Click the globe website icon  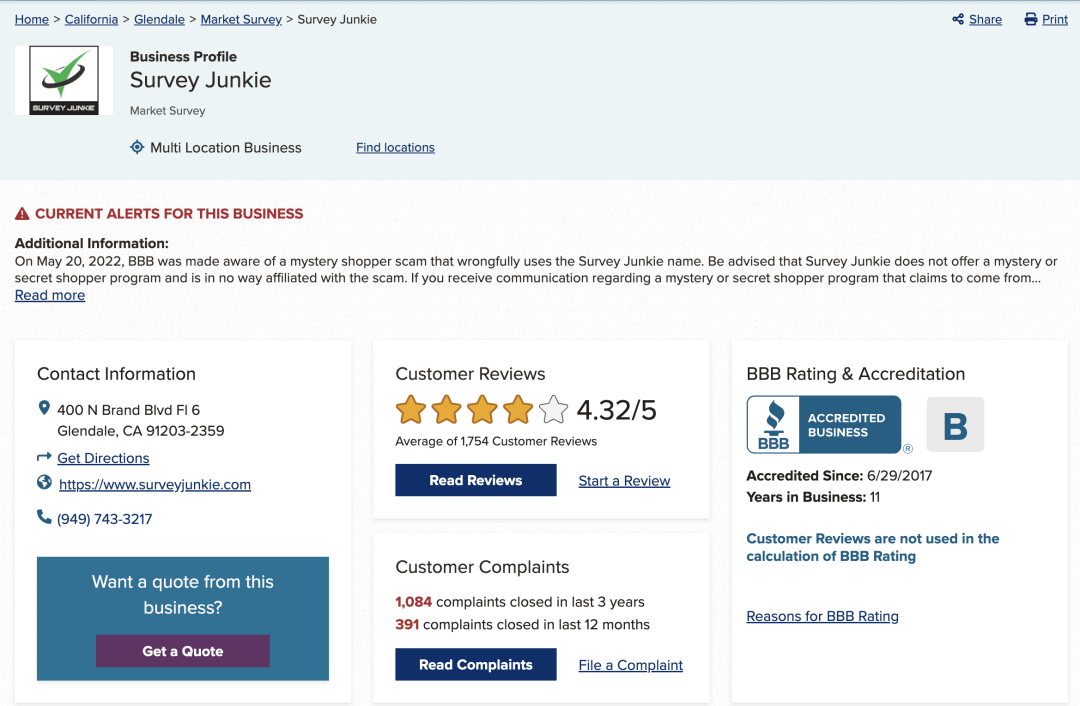(44, 483)
